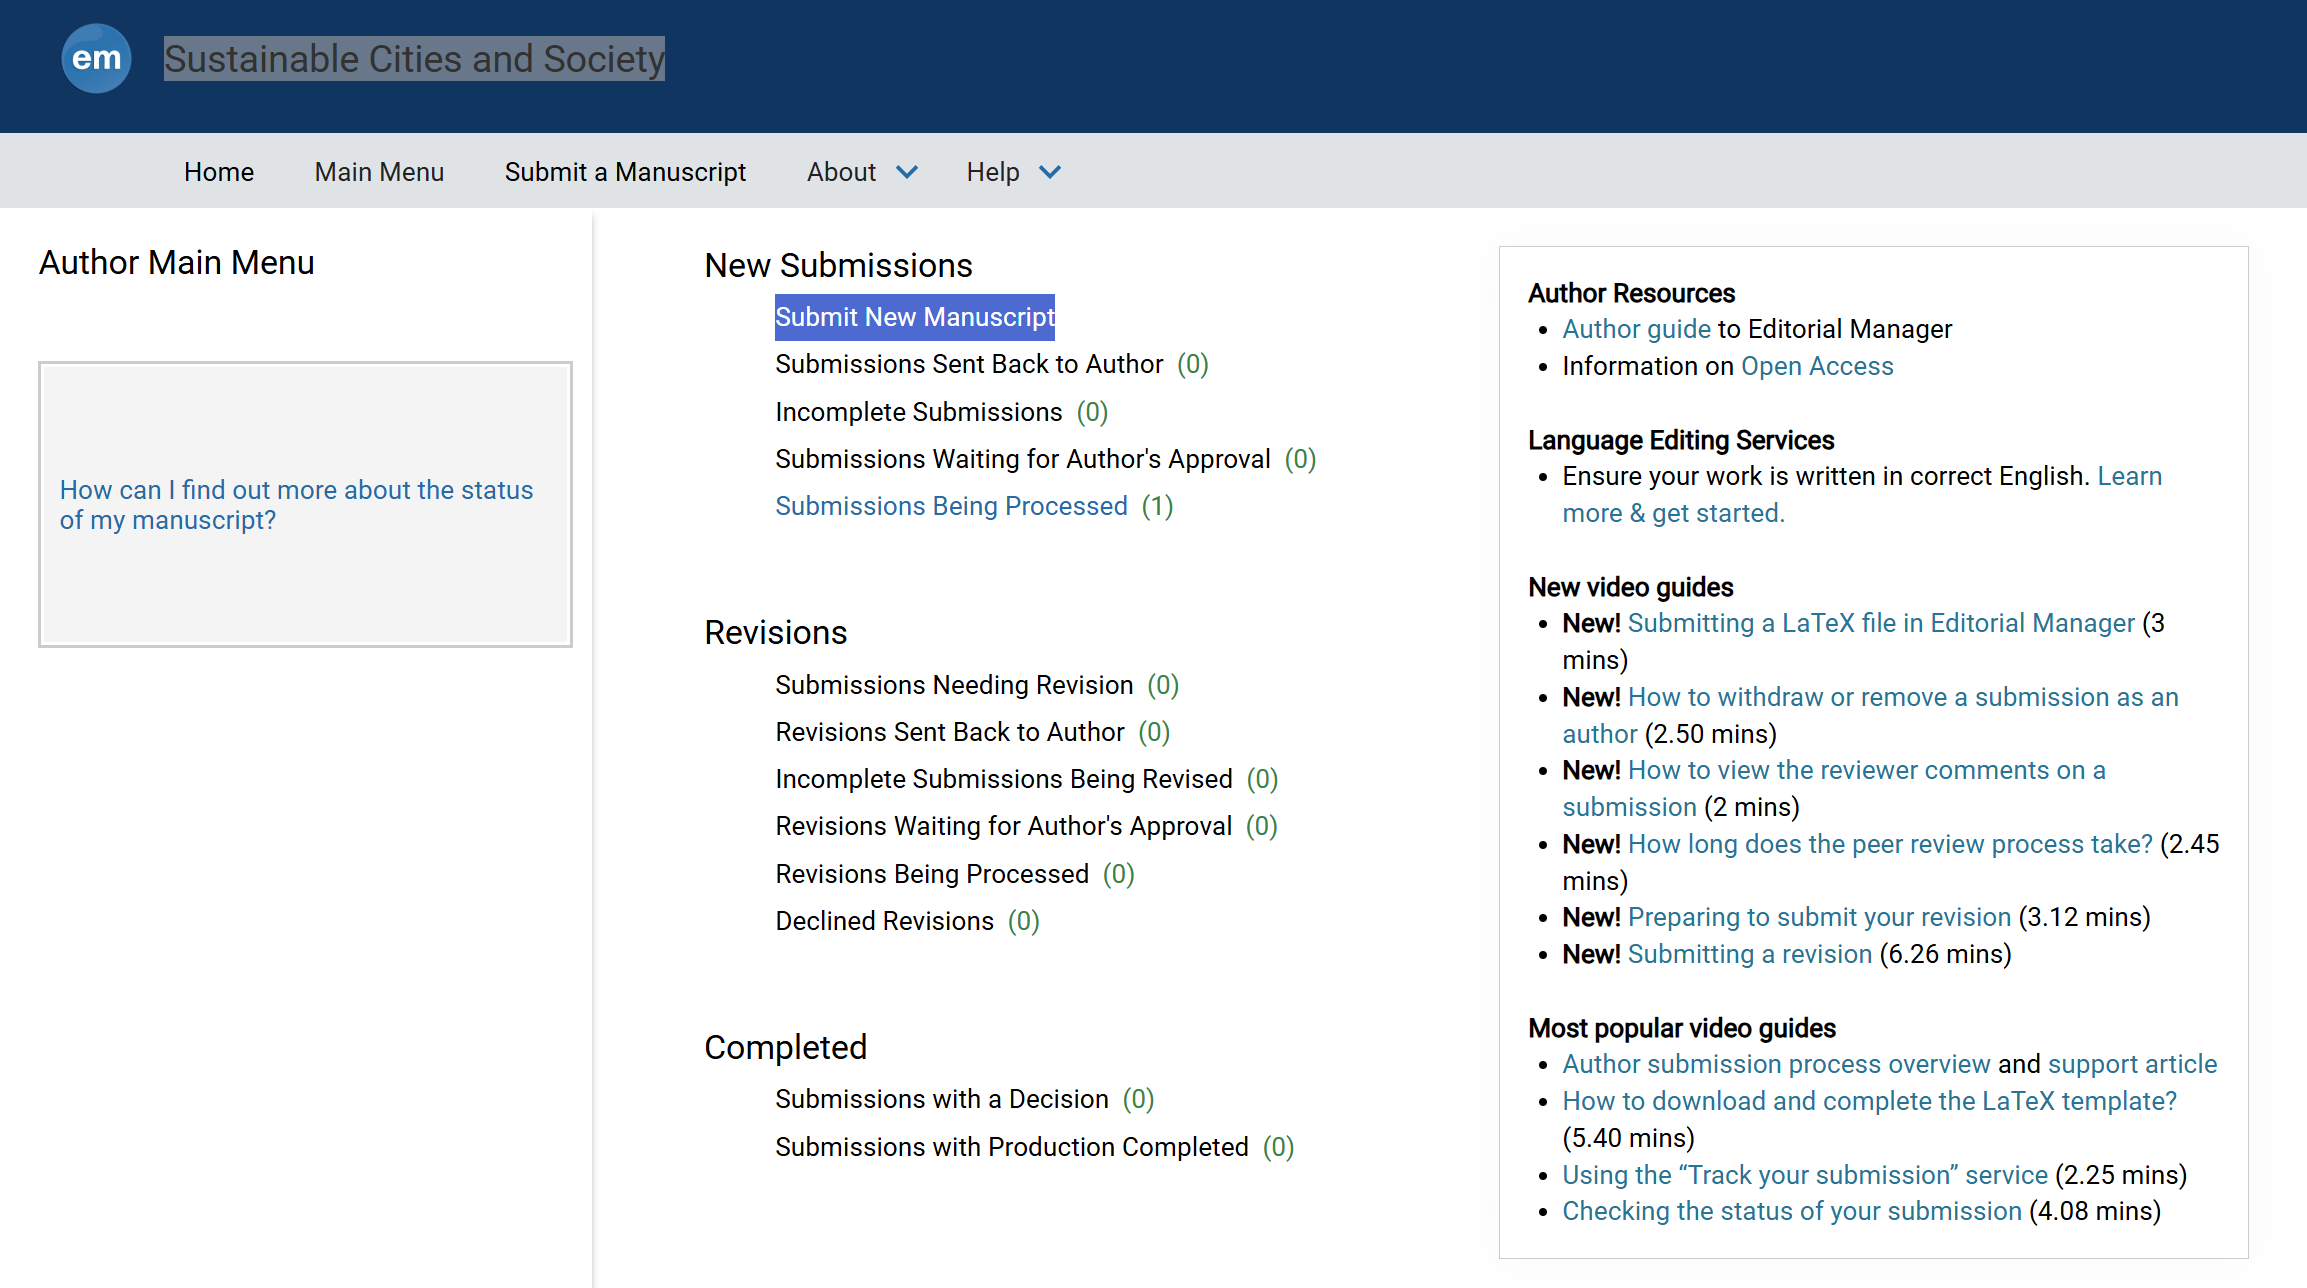
Task: Go to Main Menu in navigation bar
Action: pos(379,172)
